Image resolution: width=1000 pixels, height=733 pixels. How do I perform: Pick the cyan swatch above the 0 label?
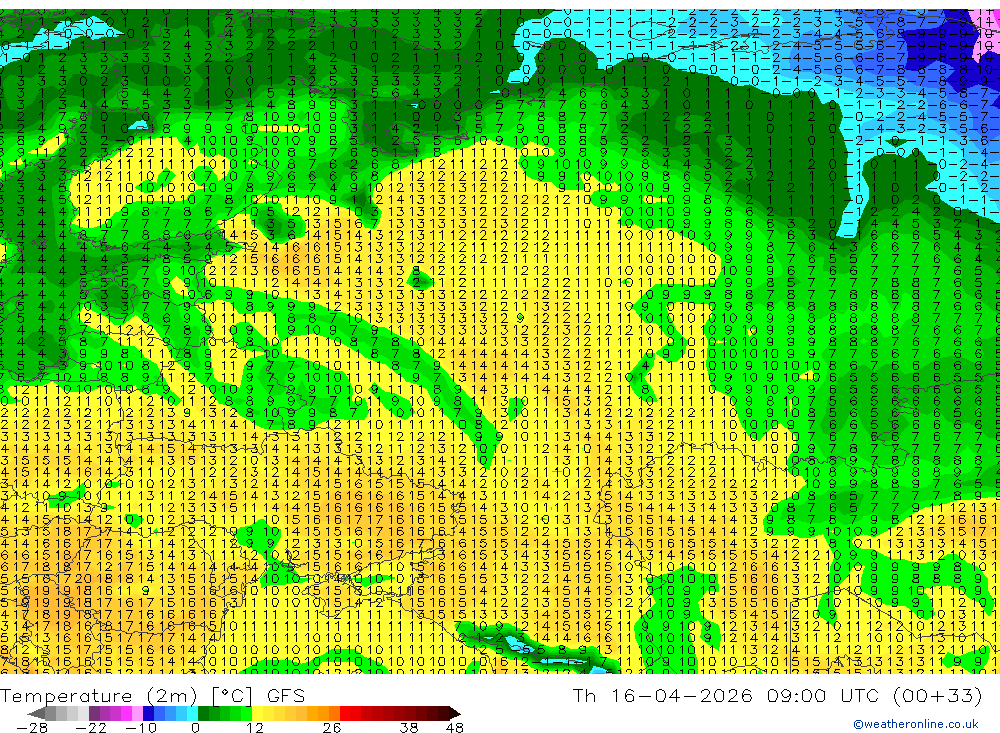[192, 714]
